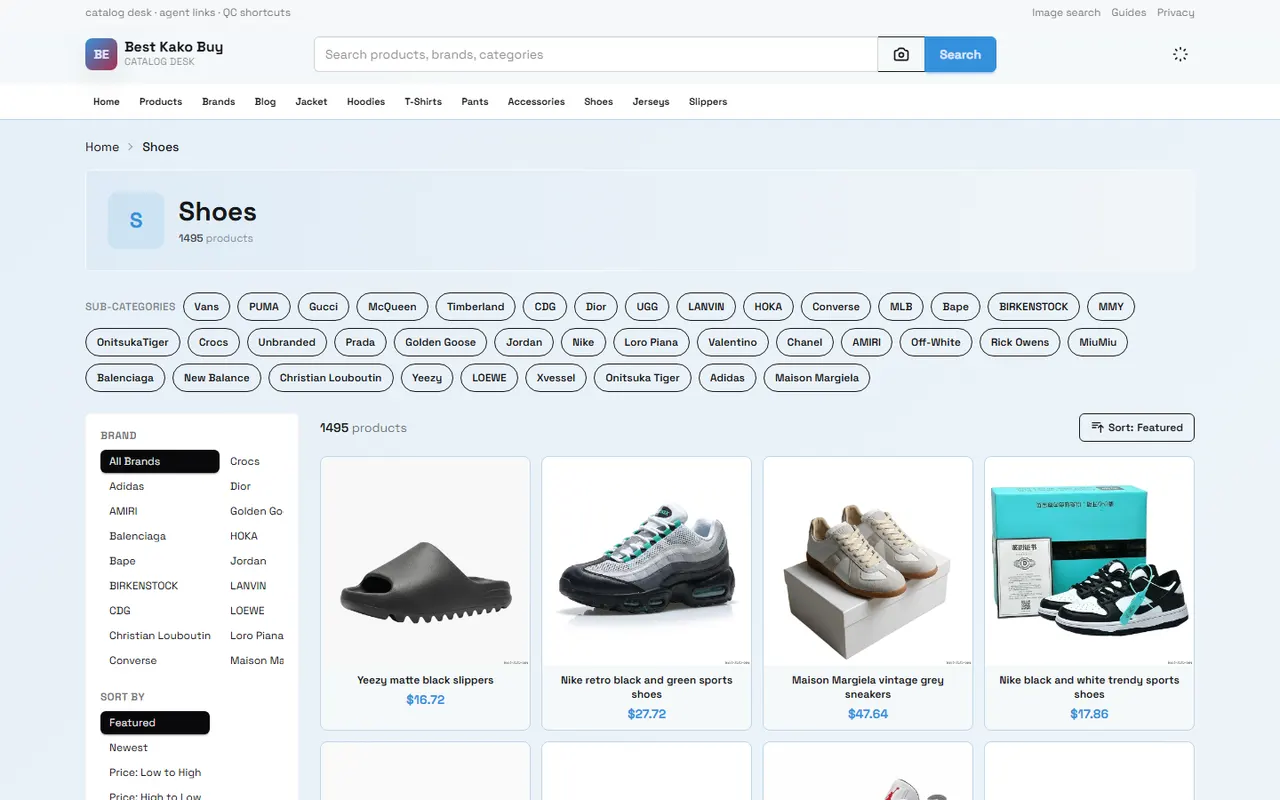Select Pants in the navigation bar
This screenshot has height=800, width=1280.
tap(475, 102)
